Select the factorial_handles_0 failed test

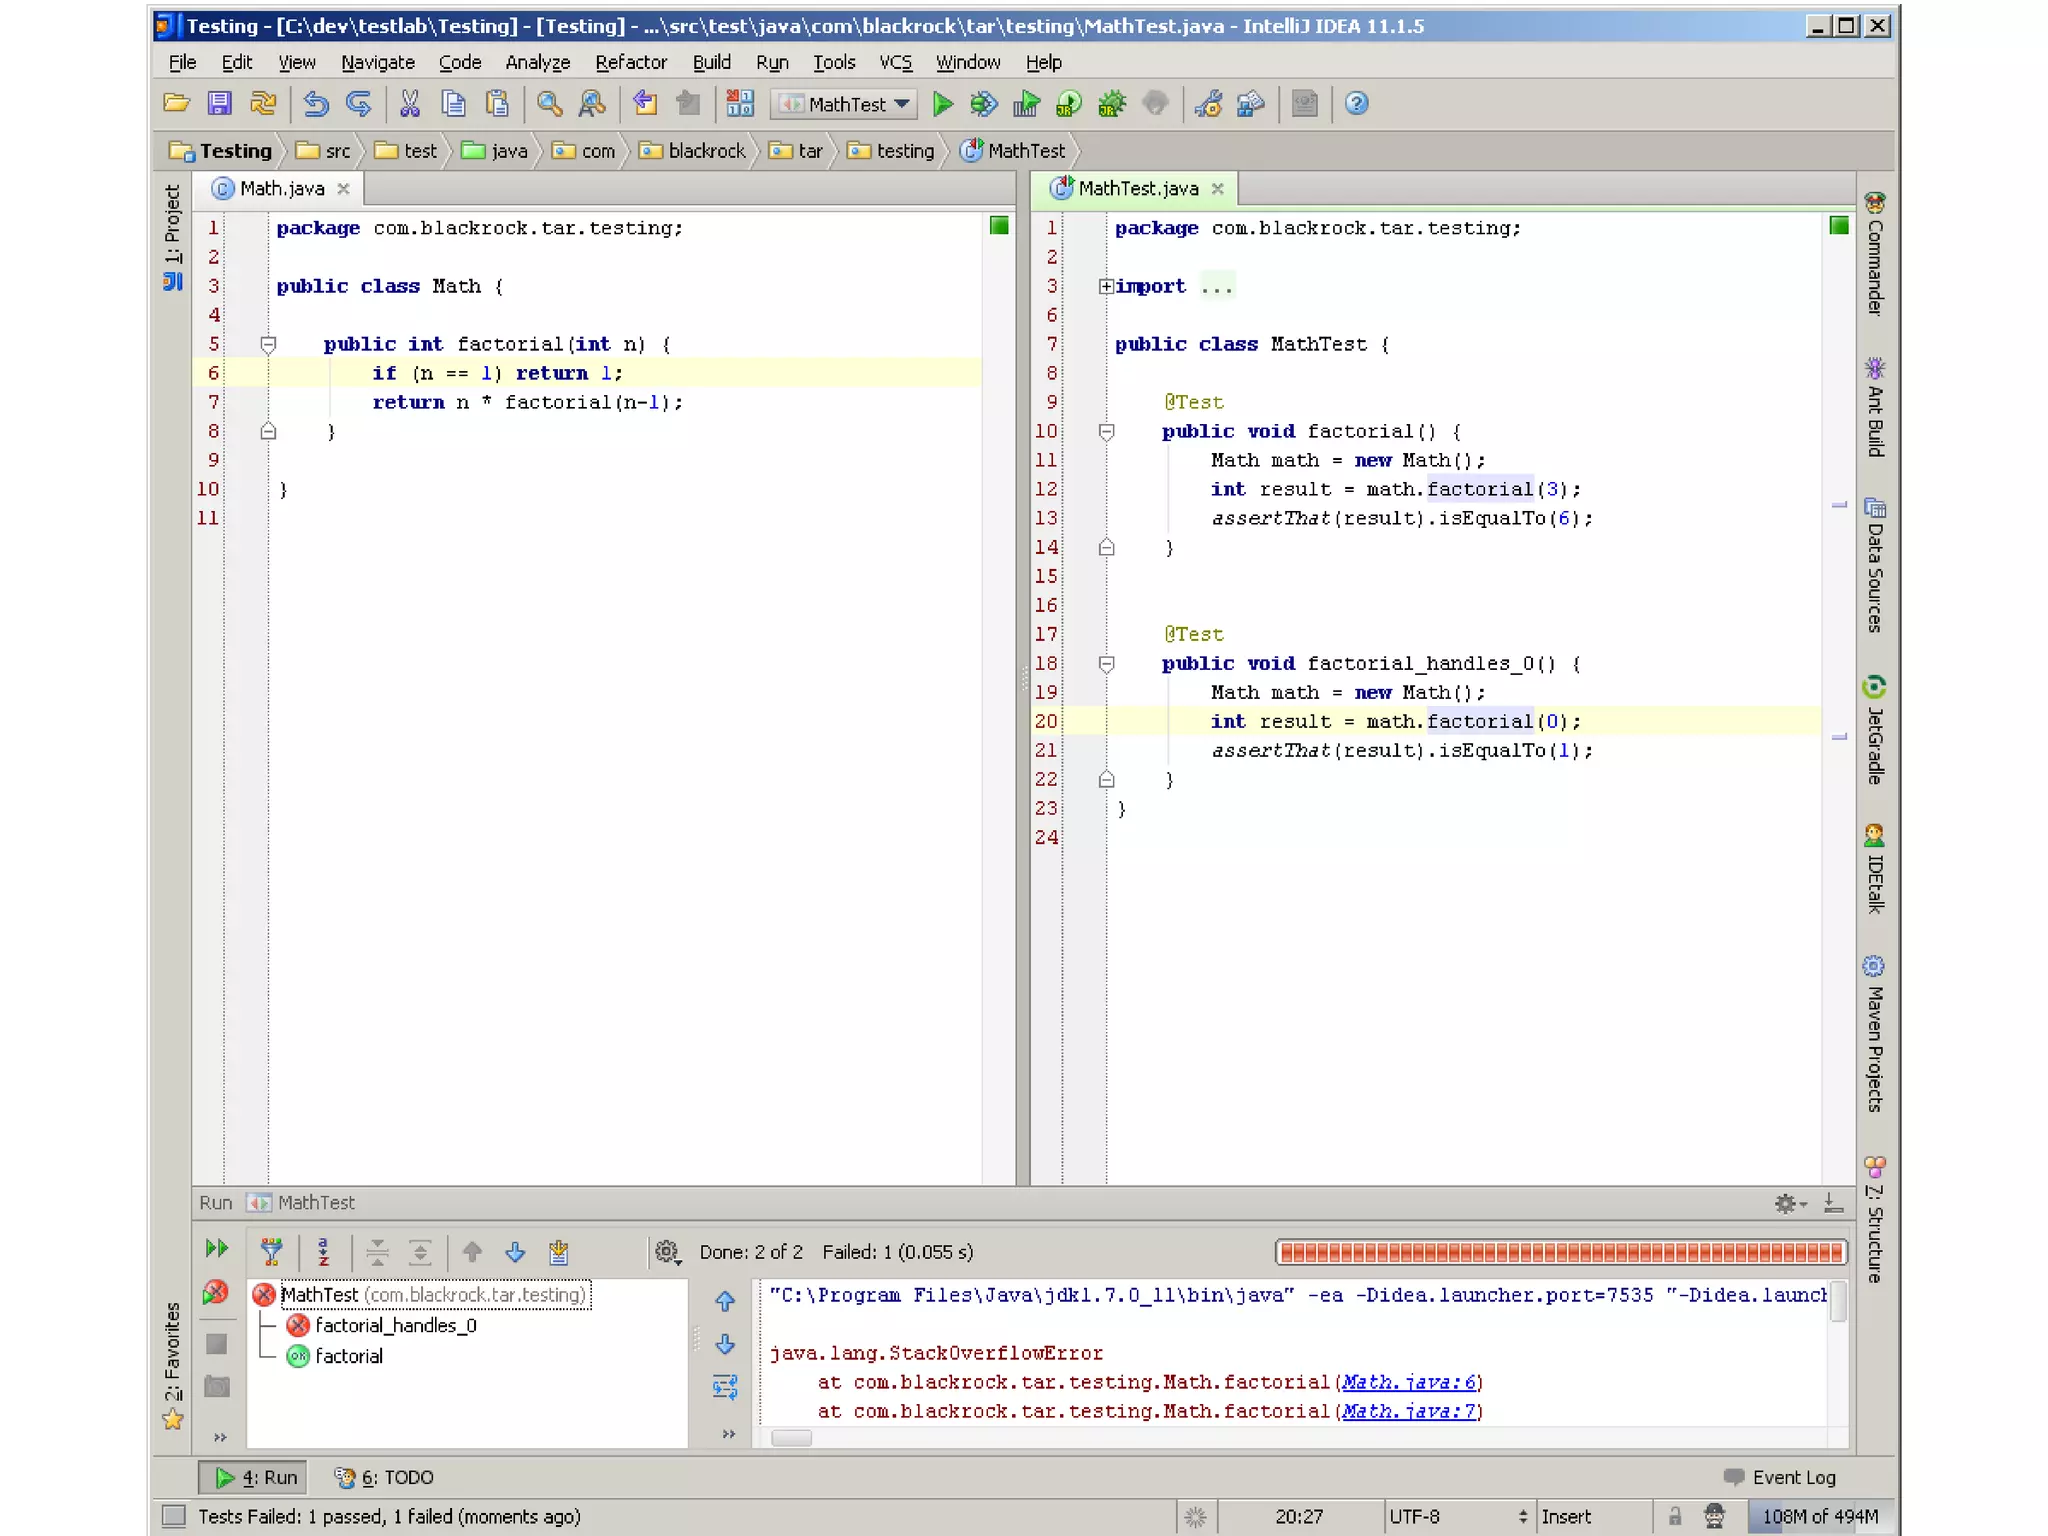tap(395, 1325)
